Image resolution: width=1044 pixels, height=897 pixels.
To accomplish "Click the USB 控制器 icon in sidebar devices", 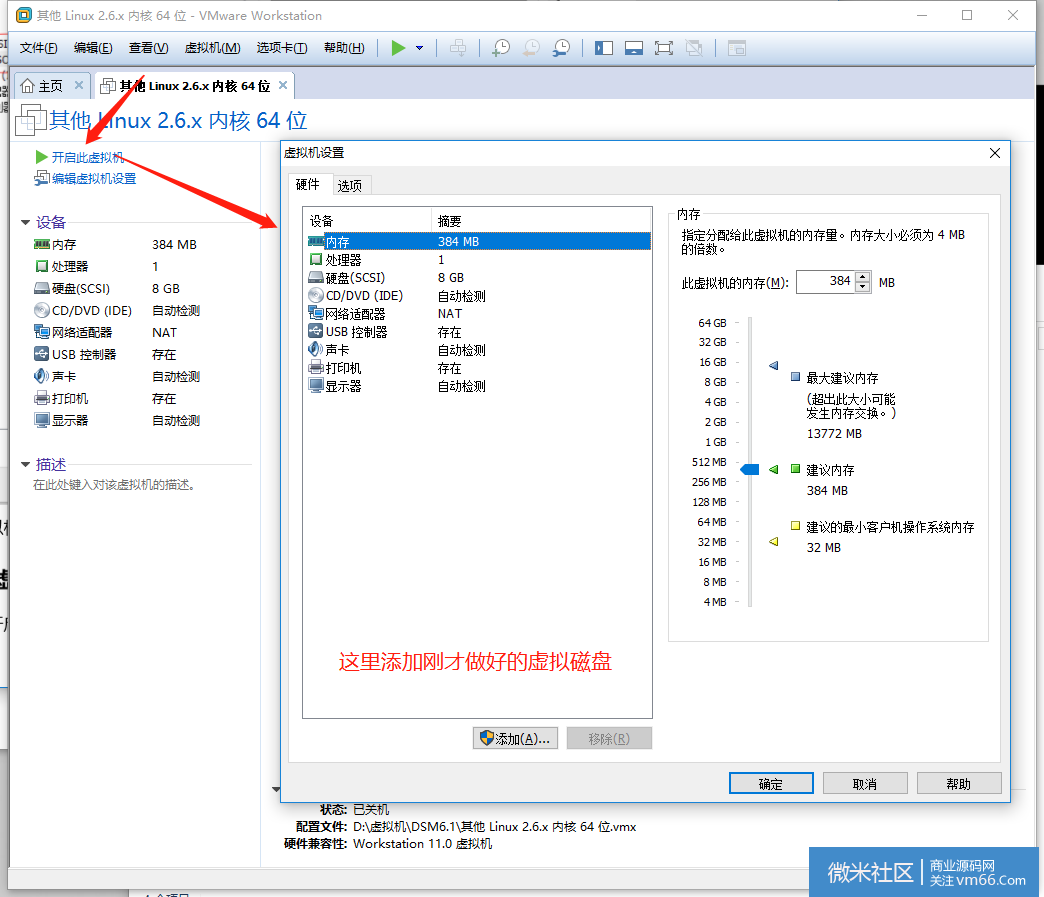I will pos(42,354).
